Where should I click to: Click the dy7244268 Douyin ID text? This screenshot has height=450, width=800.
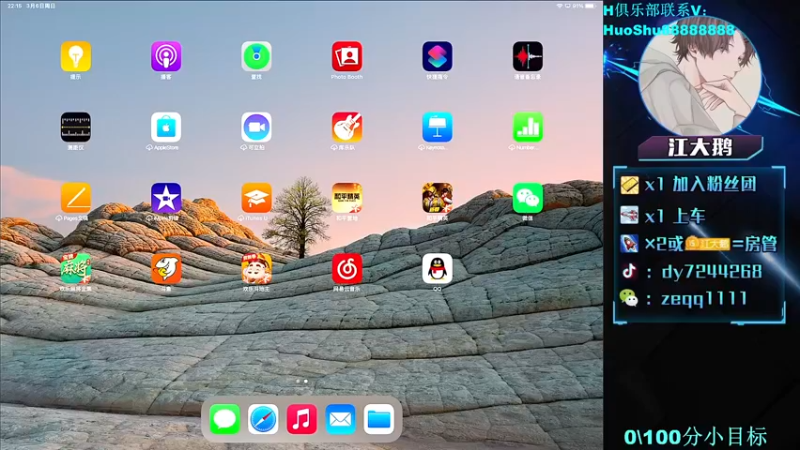pyautogui.click(x=712, y=271)
